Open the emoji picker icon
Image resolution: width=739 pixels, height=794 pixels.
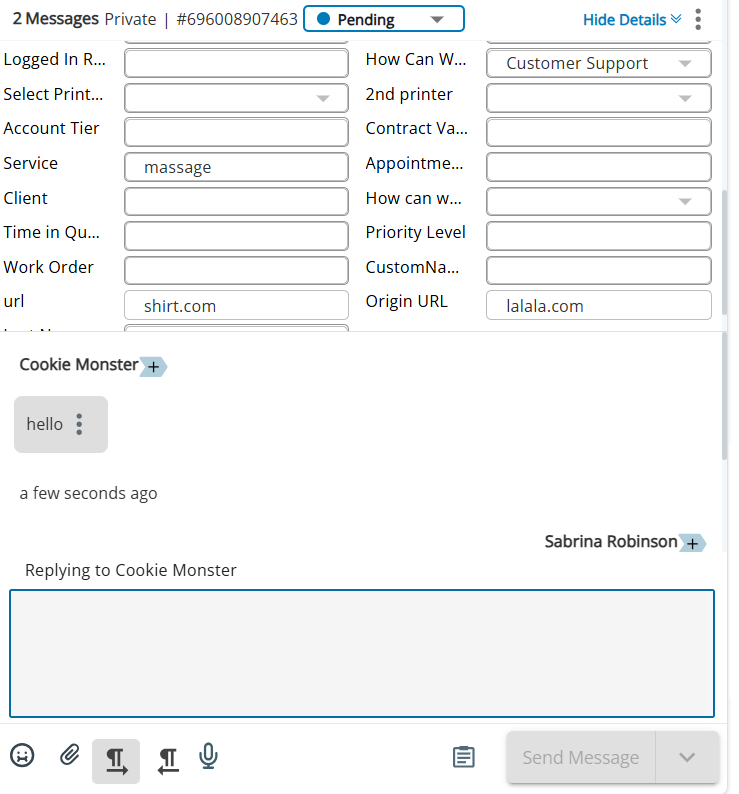click(x=22, y=756)
